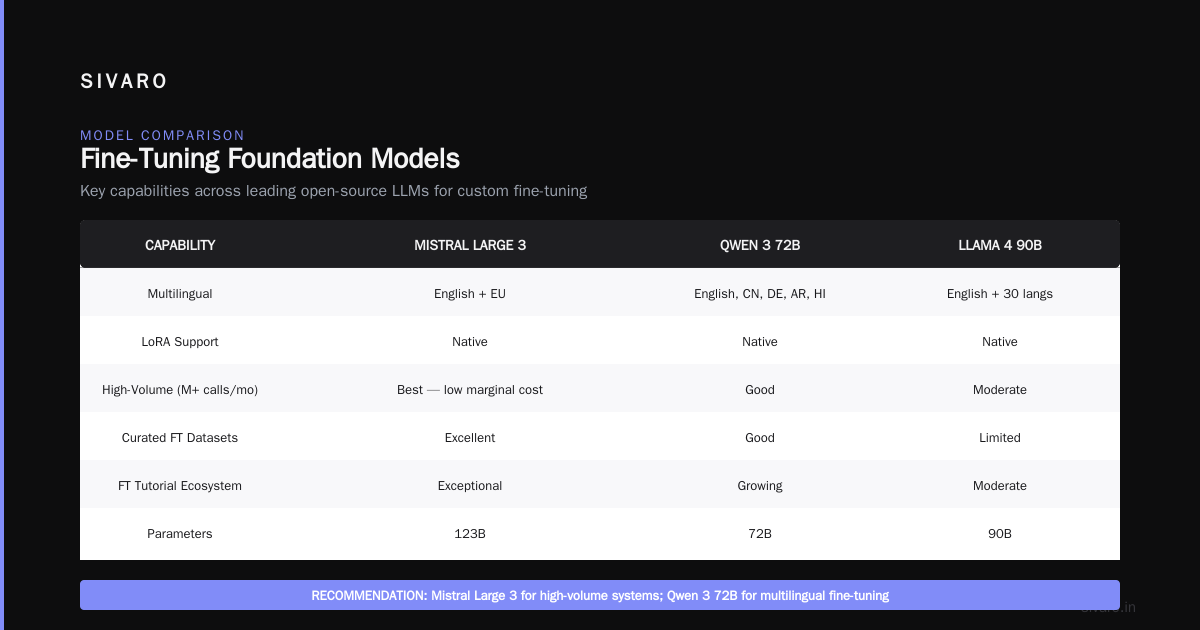This screenshot has height=630, width=1200.
Task: Click the Growing cell
Action: (x=760, y=486)
